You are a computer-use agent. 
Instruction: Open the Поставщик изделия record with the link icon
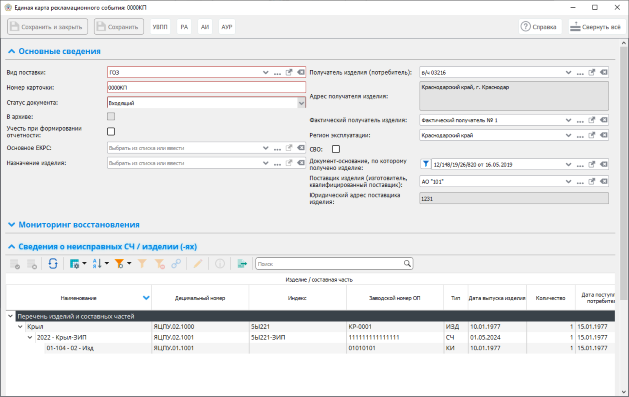coord(592,181)
